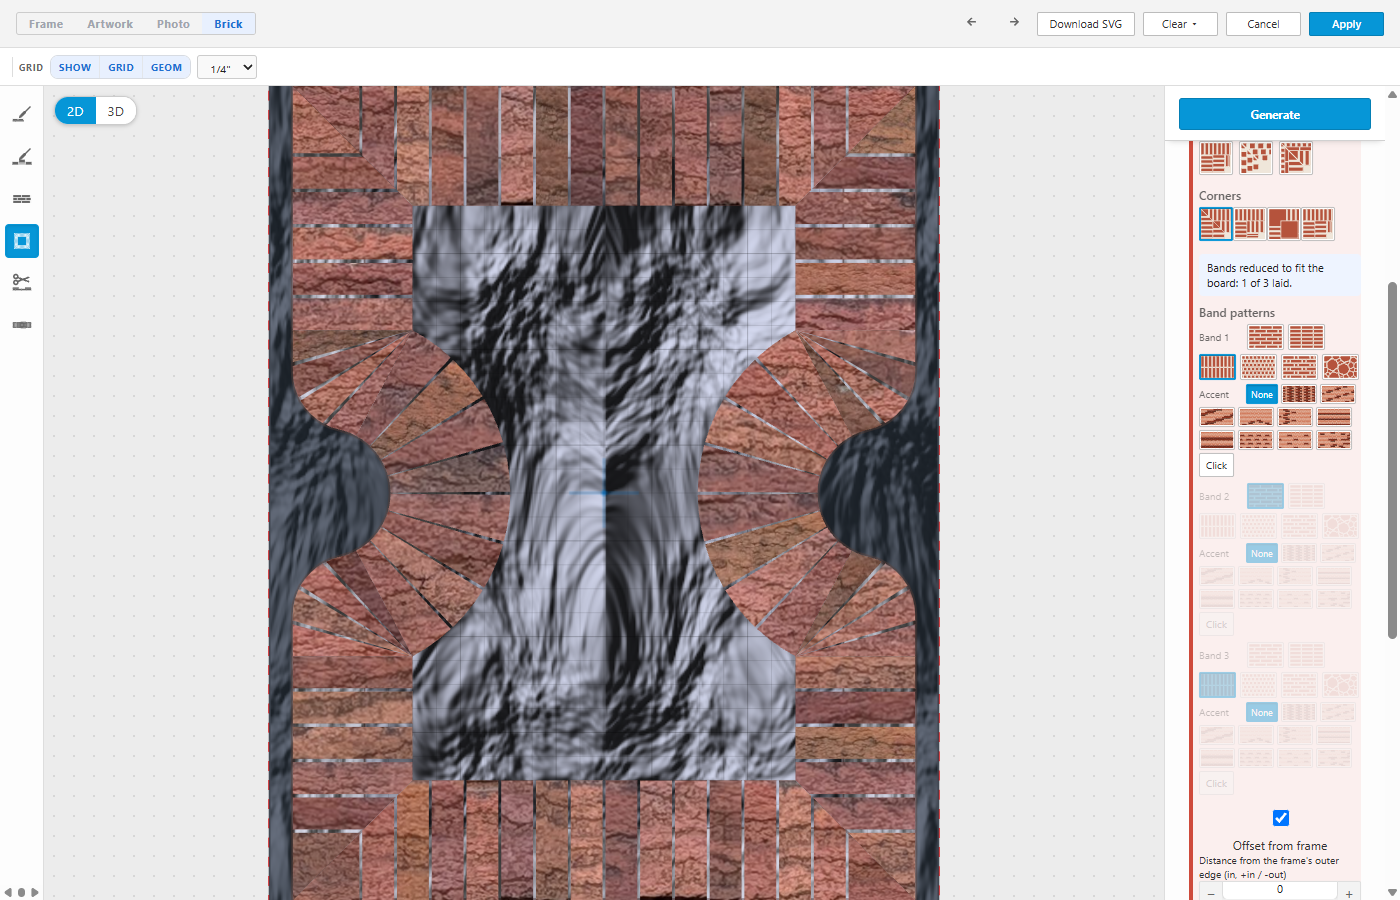Click the Band 1 Click button

click(x=1216, y=465)
